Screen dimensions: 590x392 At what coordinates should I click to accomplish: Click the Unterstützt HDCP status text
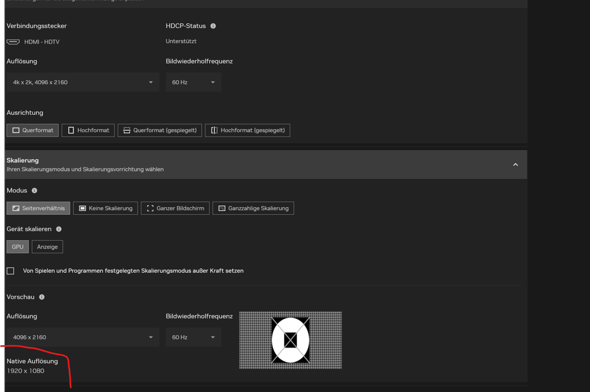(181, 41)
